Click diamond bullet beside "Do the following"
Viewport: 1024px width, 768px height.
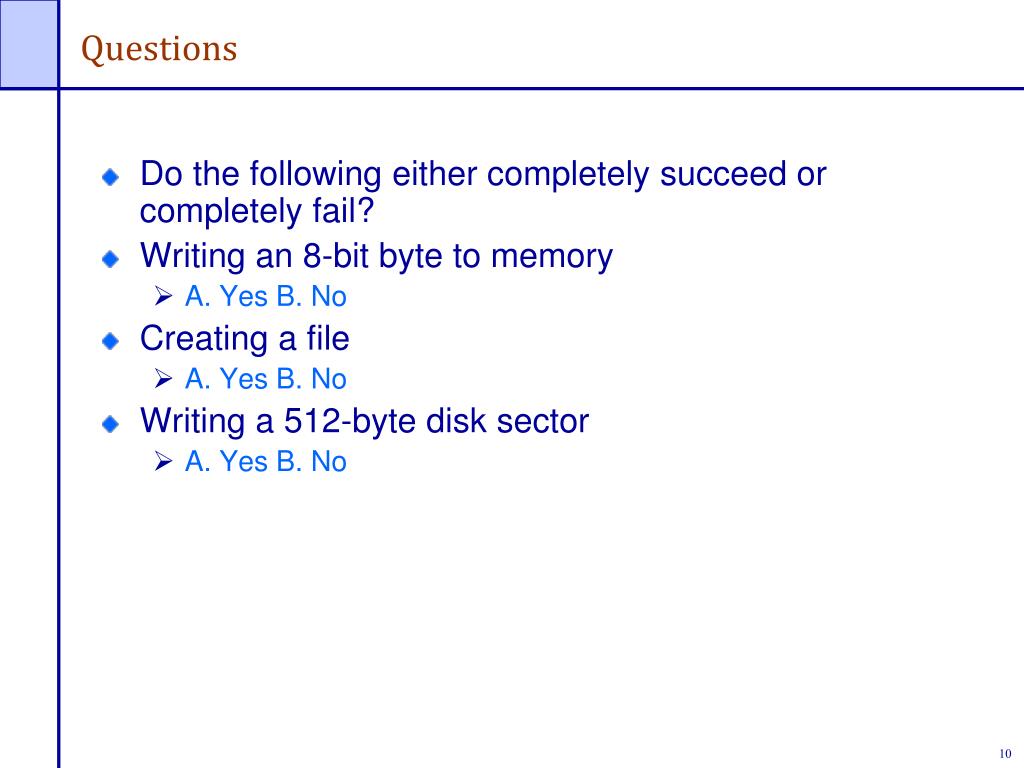111,176
